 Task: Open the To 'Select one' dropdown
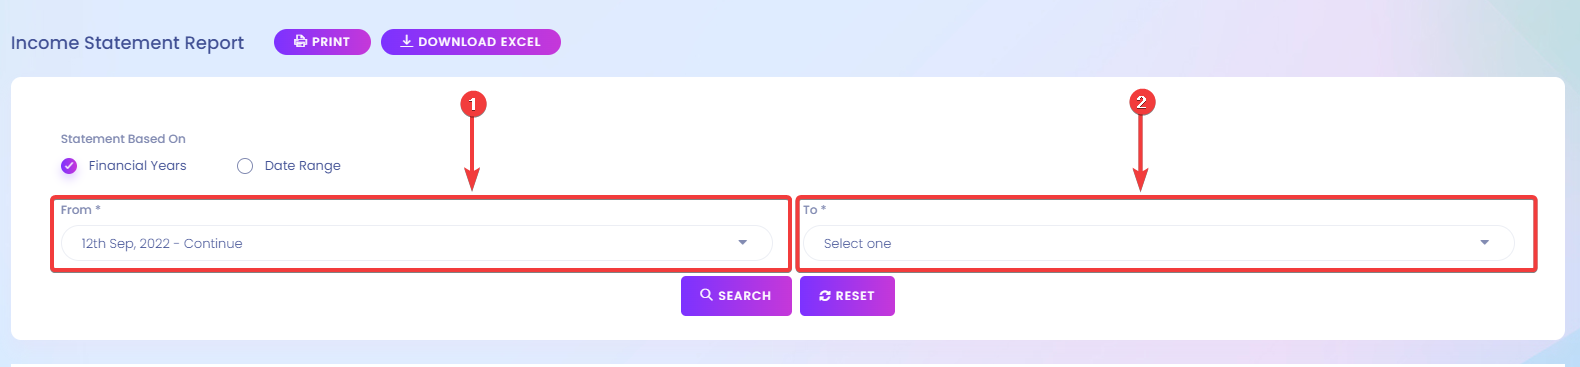click(x=1159, y=243)
